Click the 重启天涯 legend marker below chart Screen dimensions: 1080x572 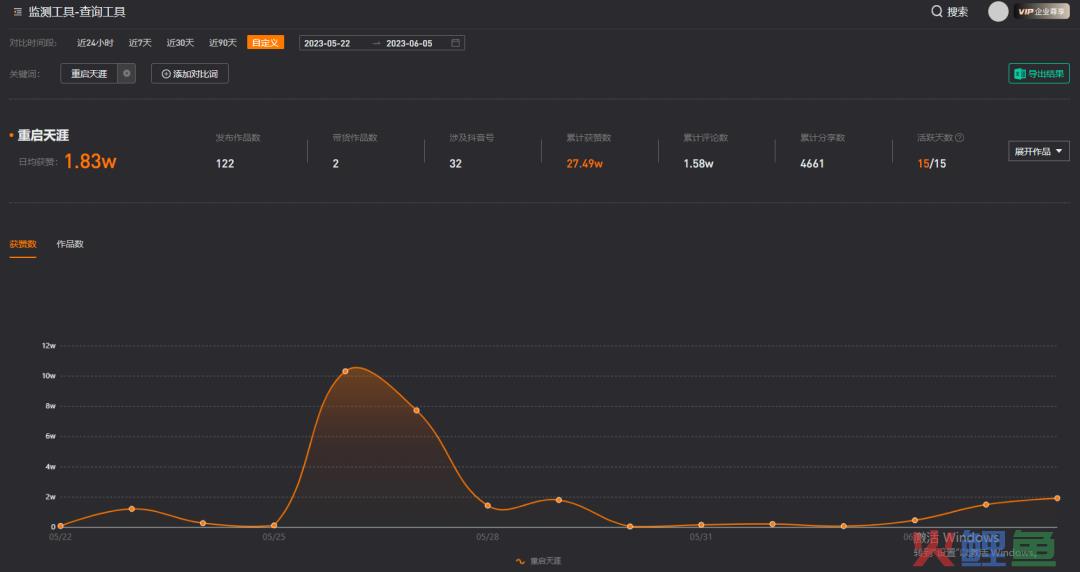pyautogui.click(x=520, y=561)
